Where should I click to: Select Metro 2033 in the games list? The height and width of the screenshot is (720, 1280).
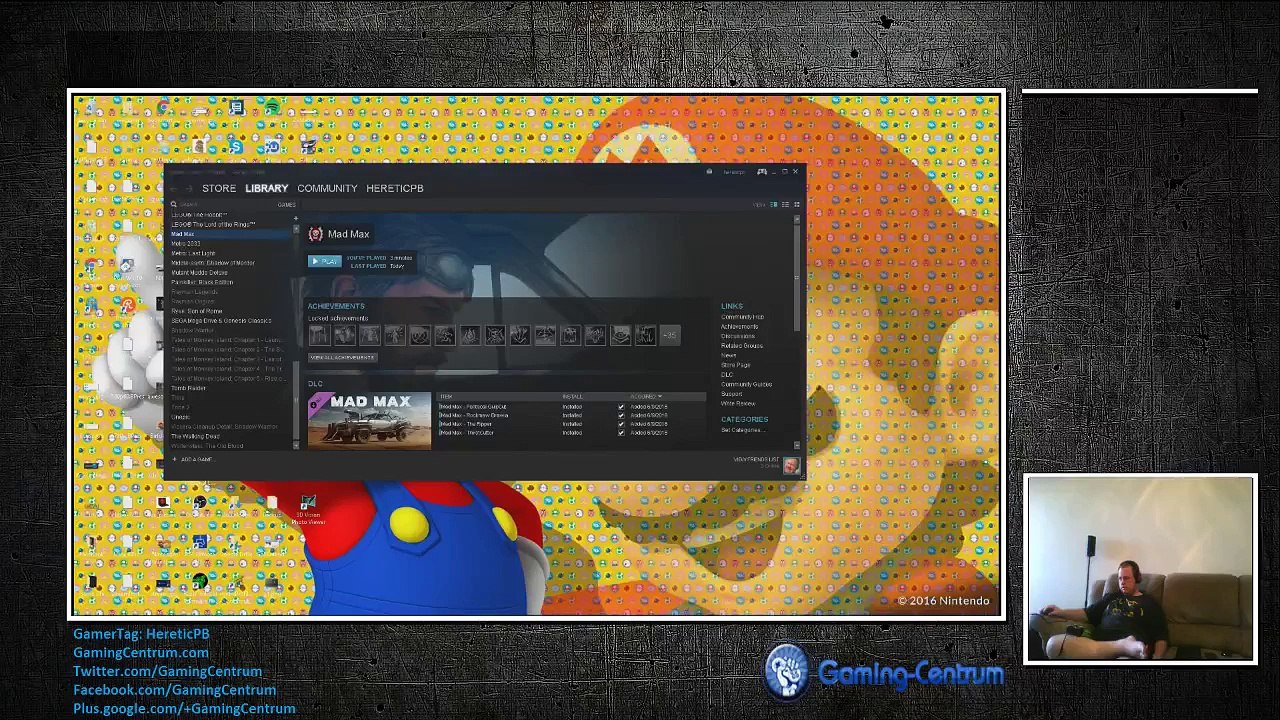click(x=186, y=244)
